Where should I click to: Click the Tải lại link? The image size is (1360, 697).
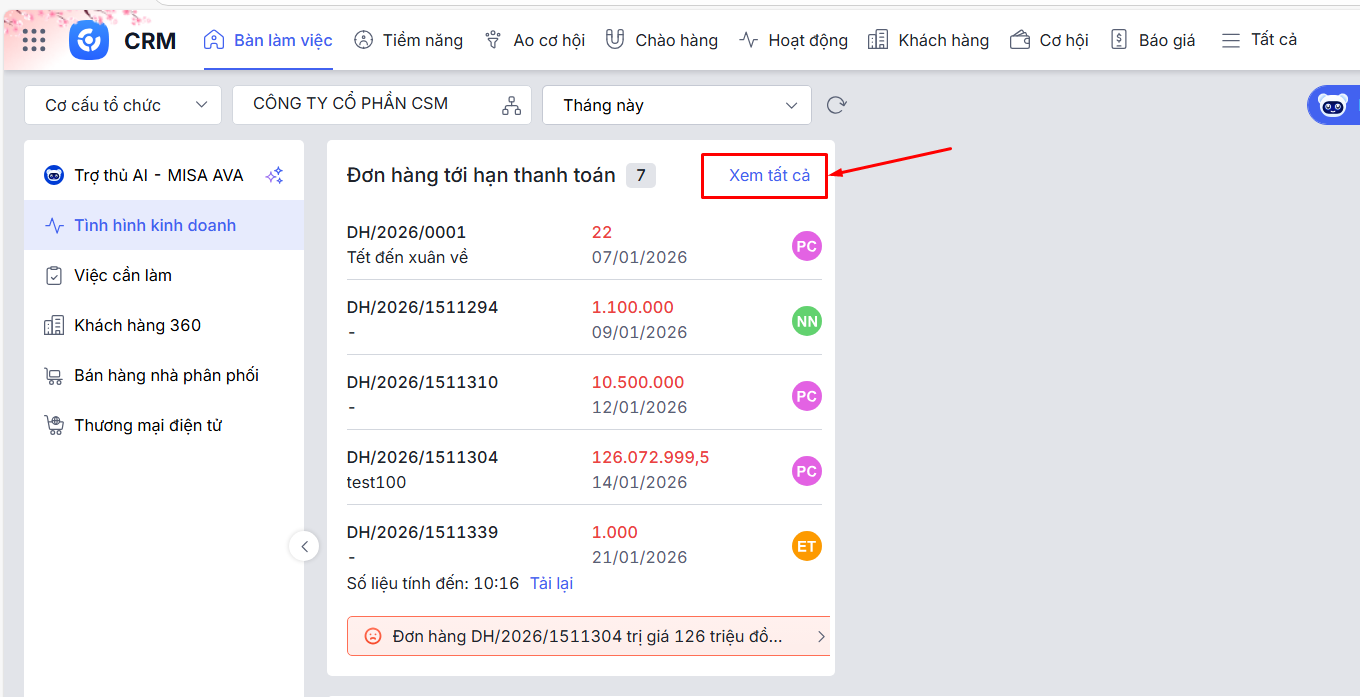(551, 583)
